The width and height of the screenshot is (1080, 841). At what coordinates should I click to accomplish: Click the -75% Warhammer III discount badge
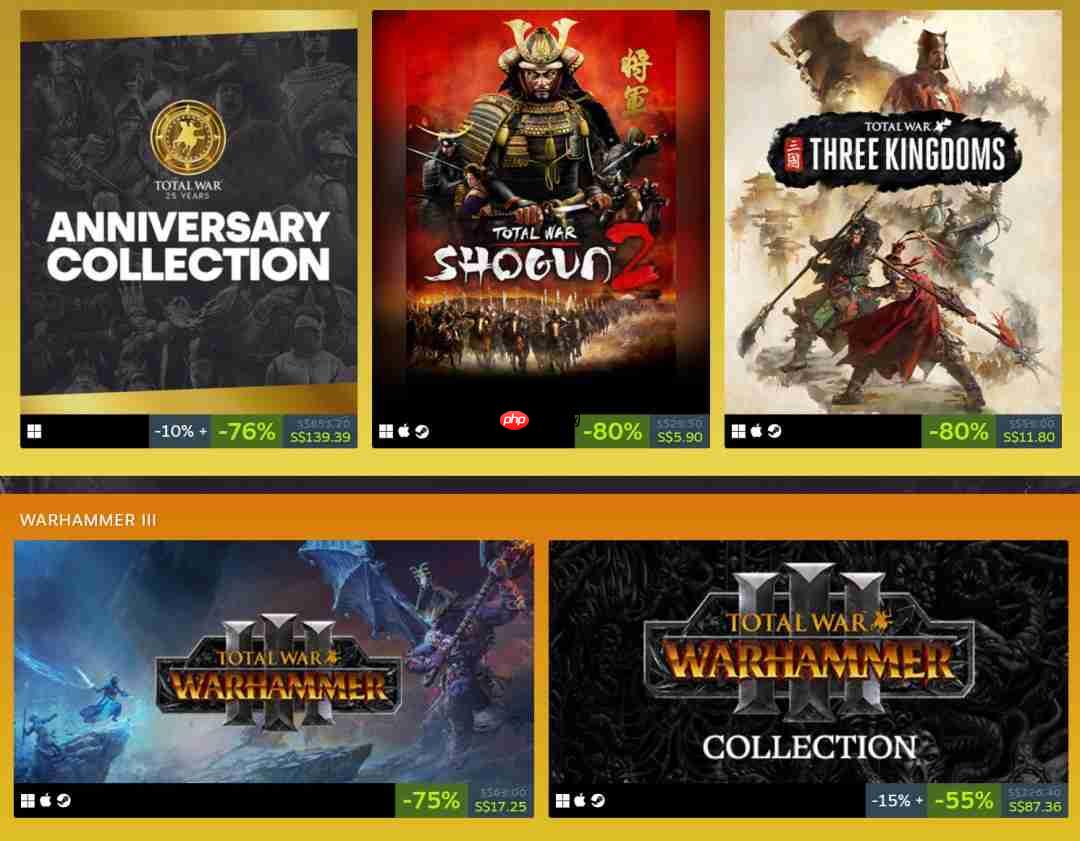(431, 800)
